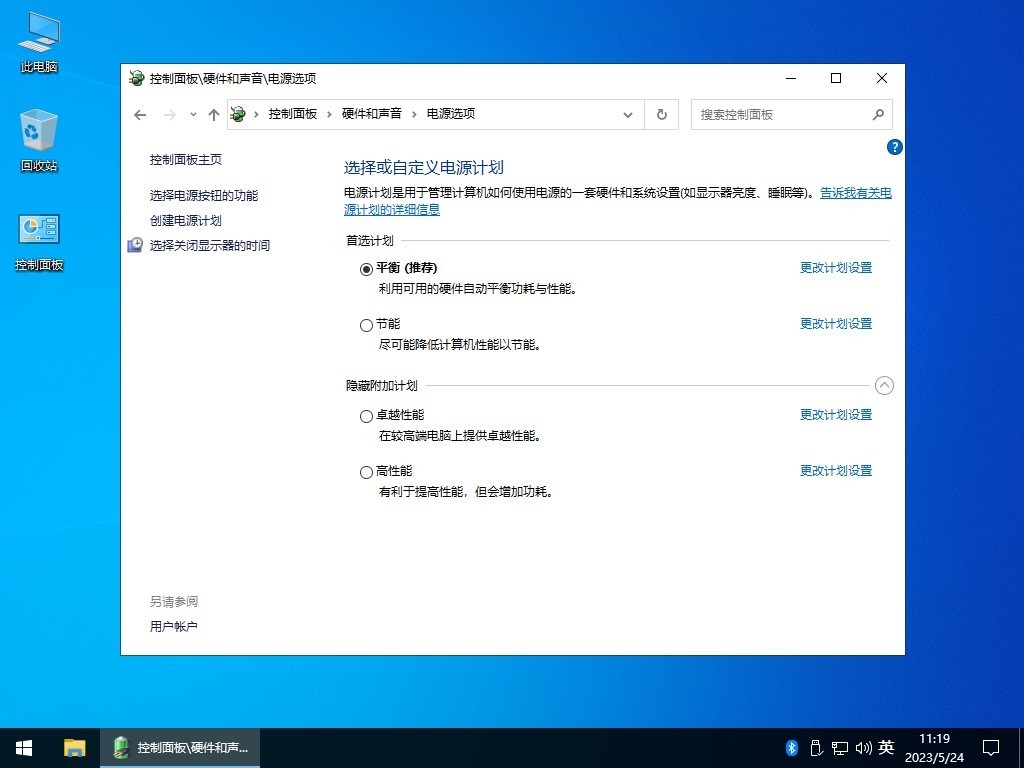Image resolution: width=1024 pixels, height=768 pixels.
Task: Open 更改计划设置 for the 平衡 plan
Action: [836, 267]
